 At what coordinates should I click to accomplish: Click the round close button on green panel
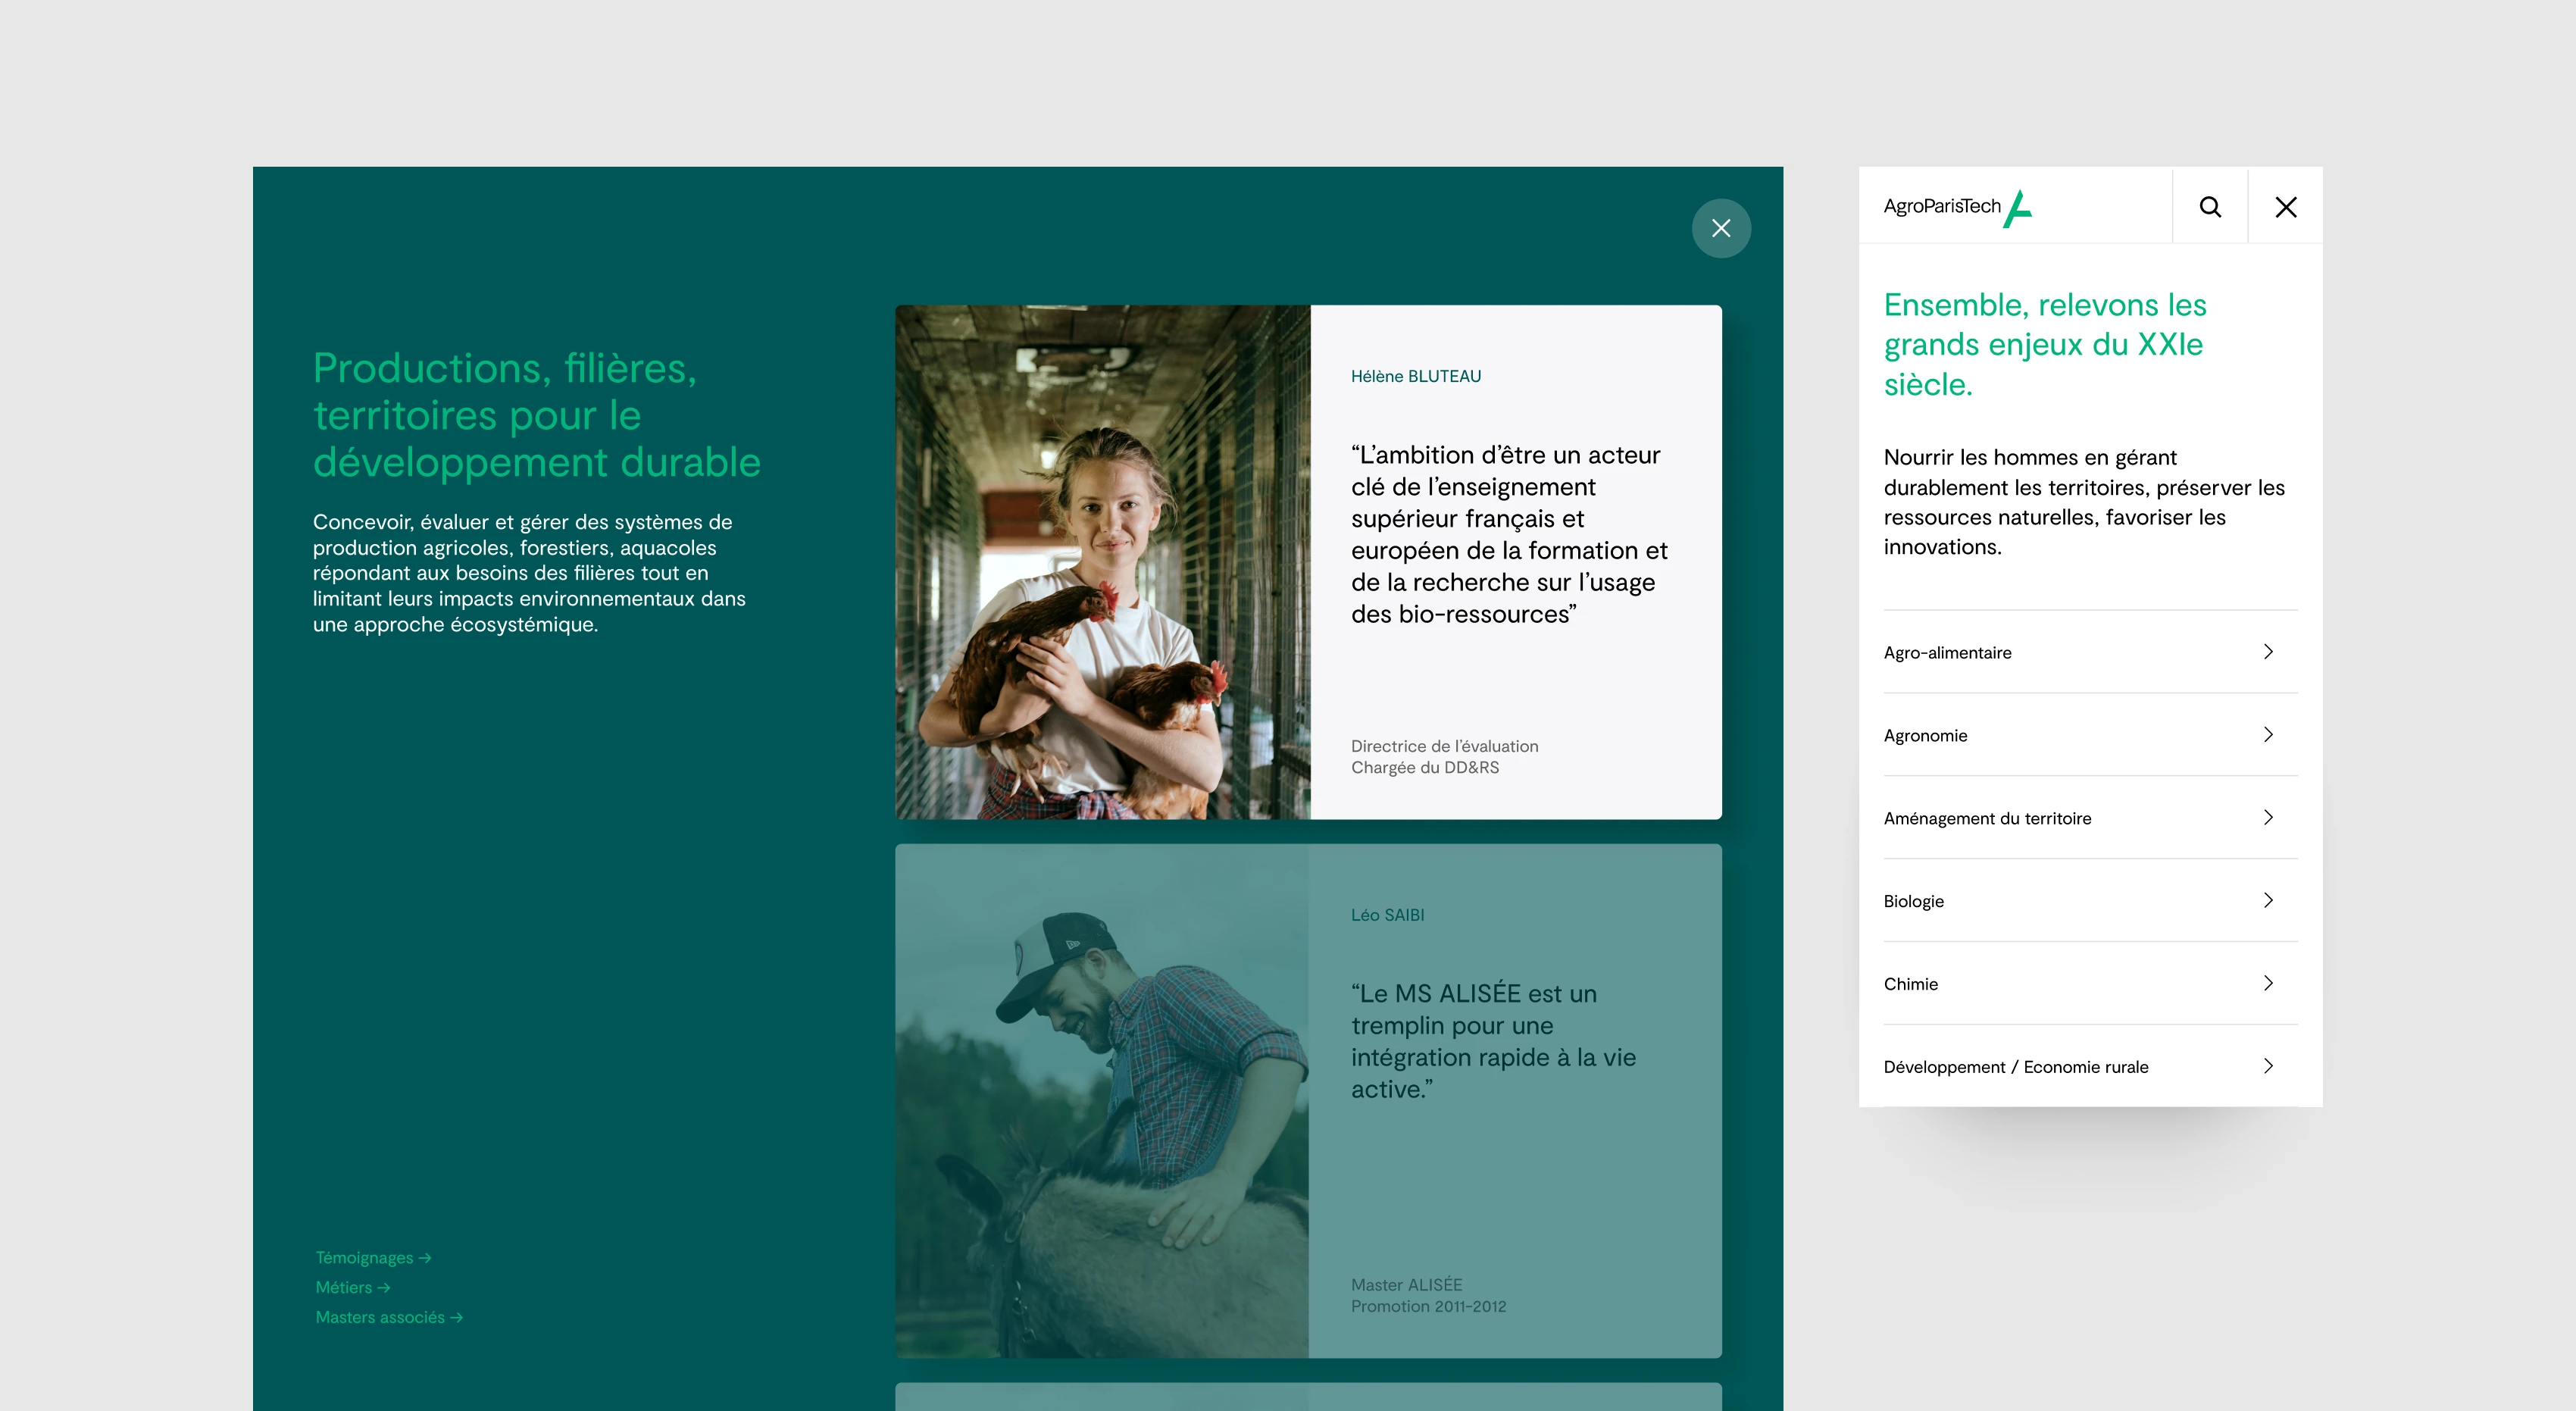click(1720, 229)
